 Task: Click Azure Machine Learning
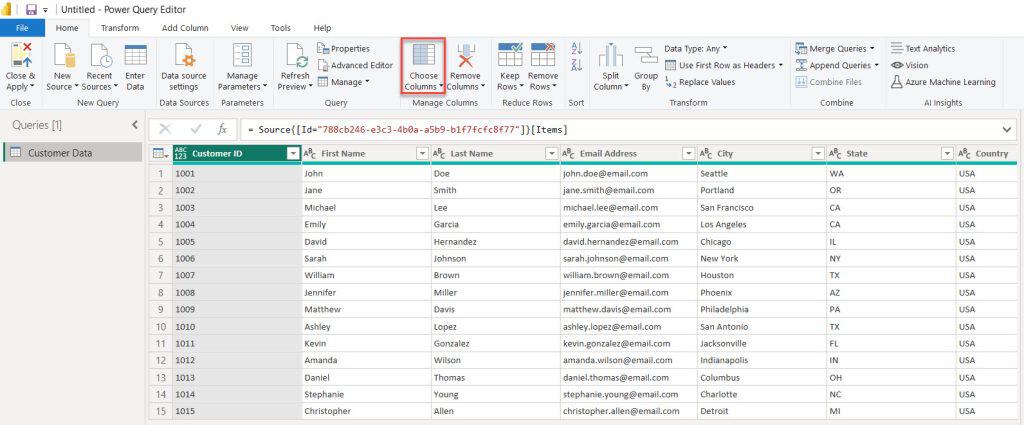[x=944, y=82]
